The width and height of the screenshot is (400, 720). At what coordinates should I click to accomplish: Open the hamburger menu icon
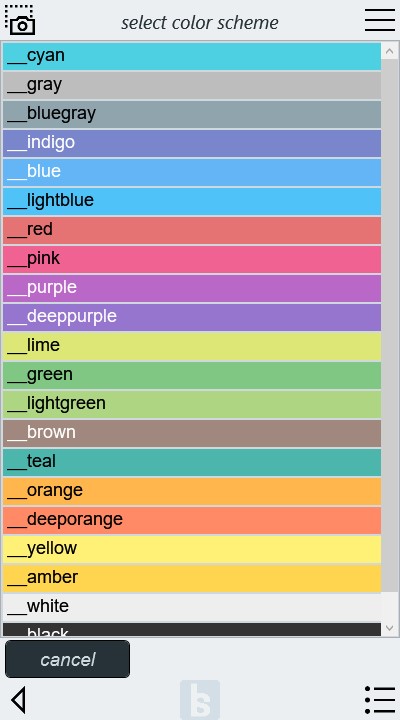click(380, 20)
